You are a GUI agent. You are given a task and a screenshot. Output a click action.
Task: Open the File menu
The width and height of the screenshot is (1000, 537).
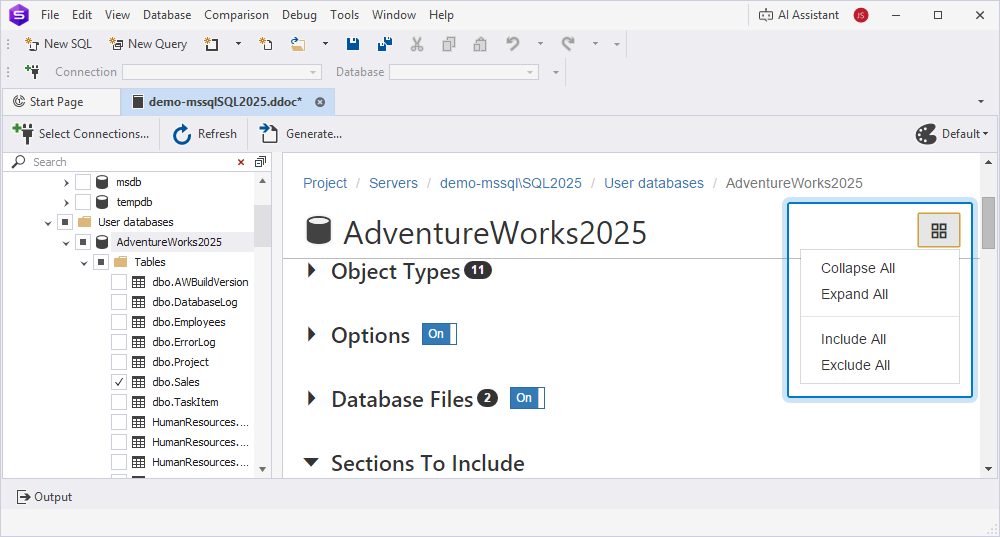point(50,15)
